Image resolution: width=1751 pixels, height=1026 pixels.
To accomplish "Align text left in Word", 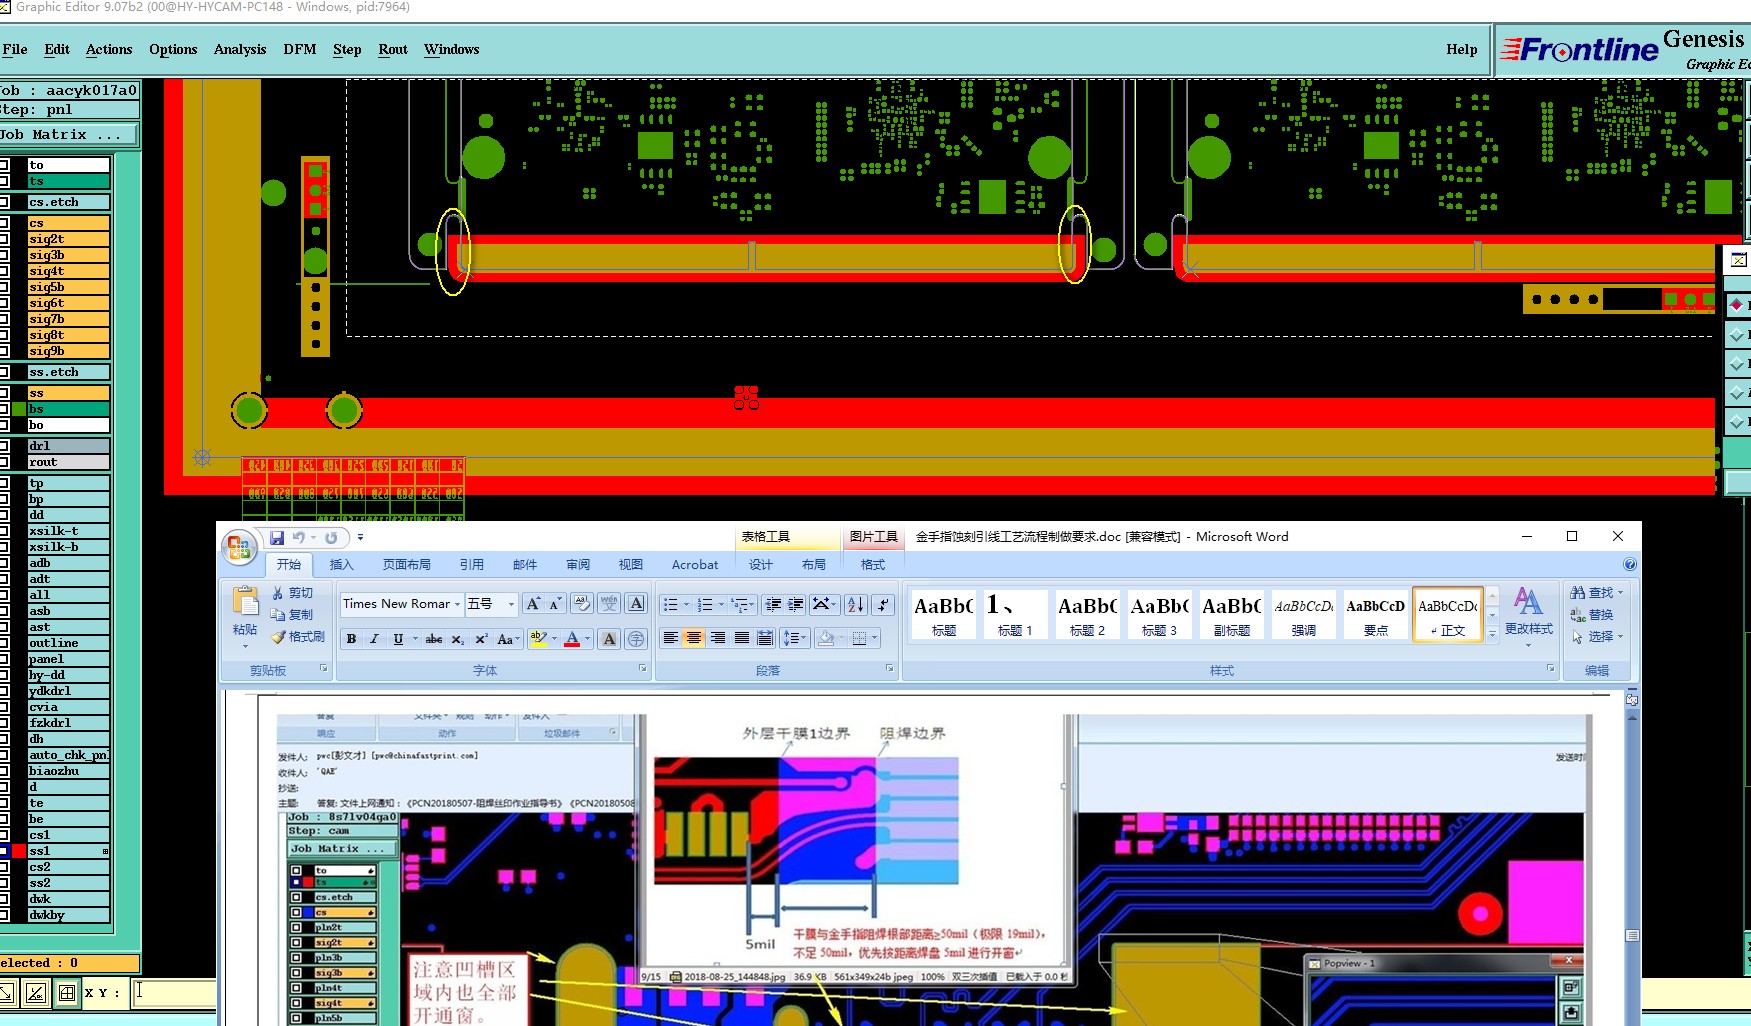I will pos(670,638).
